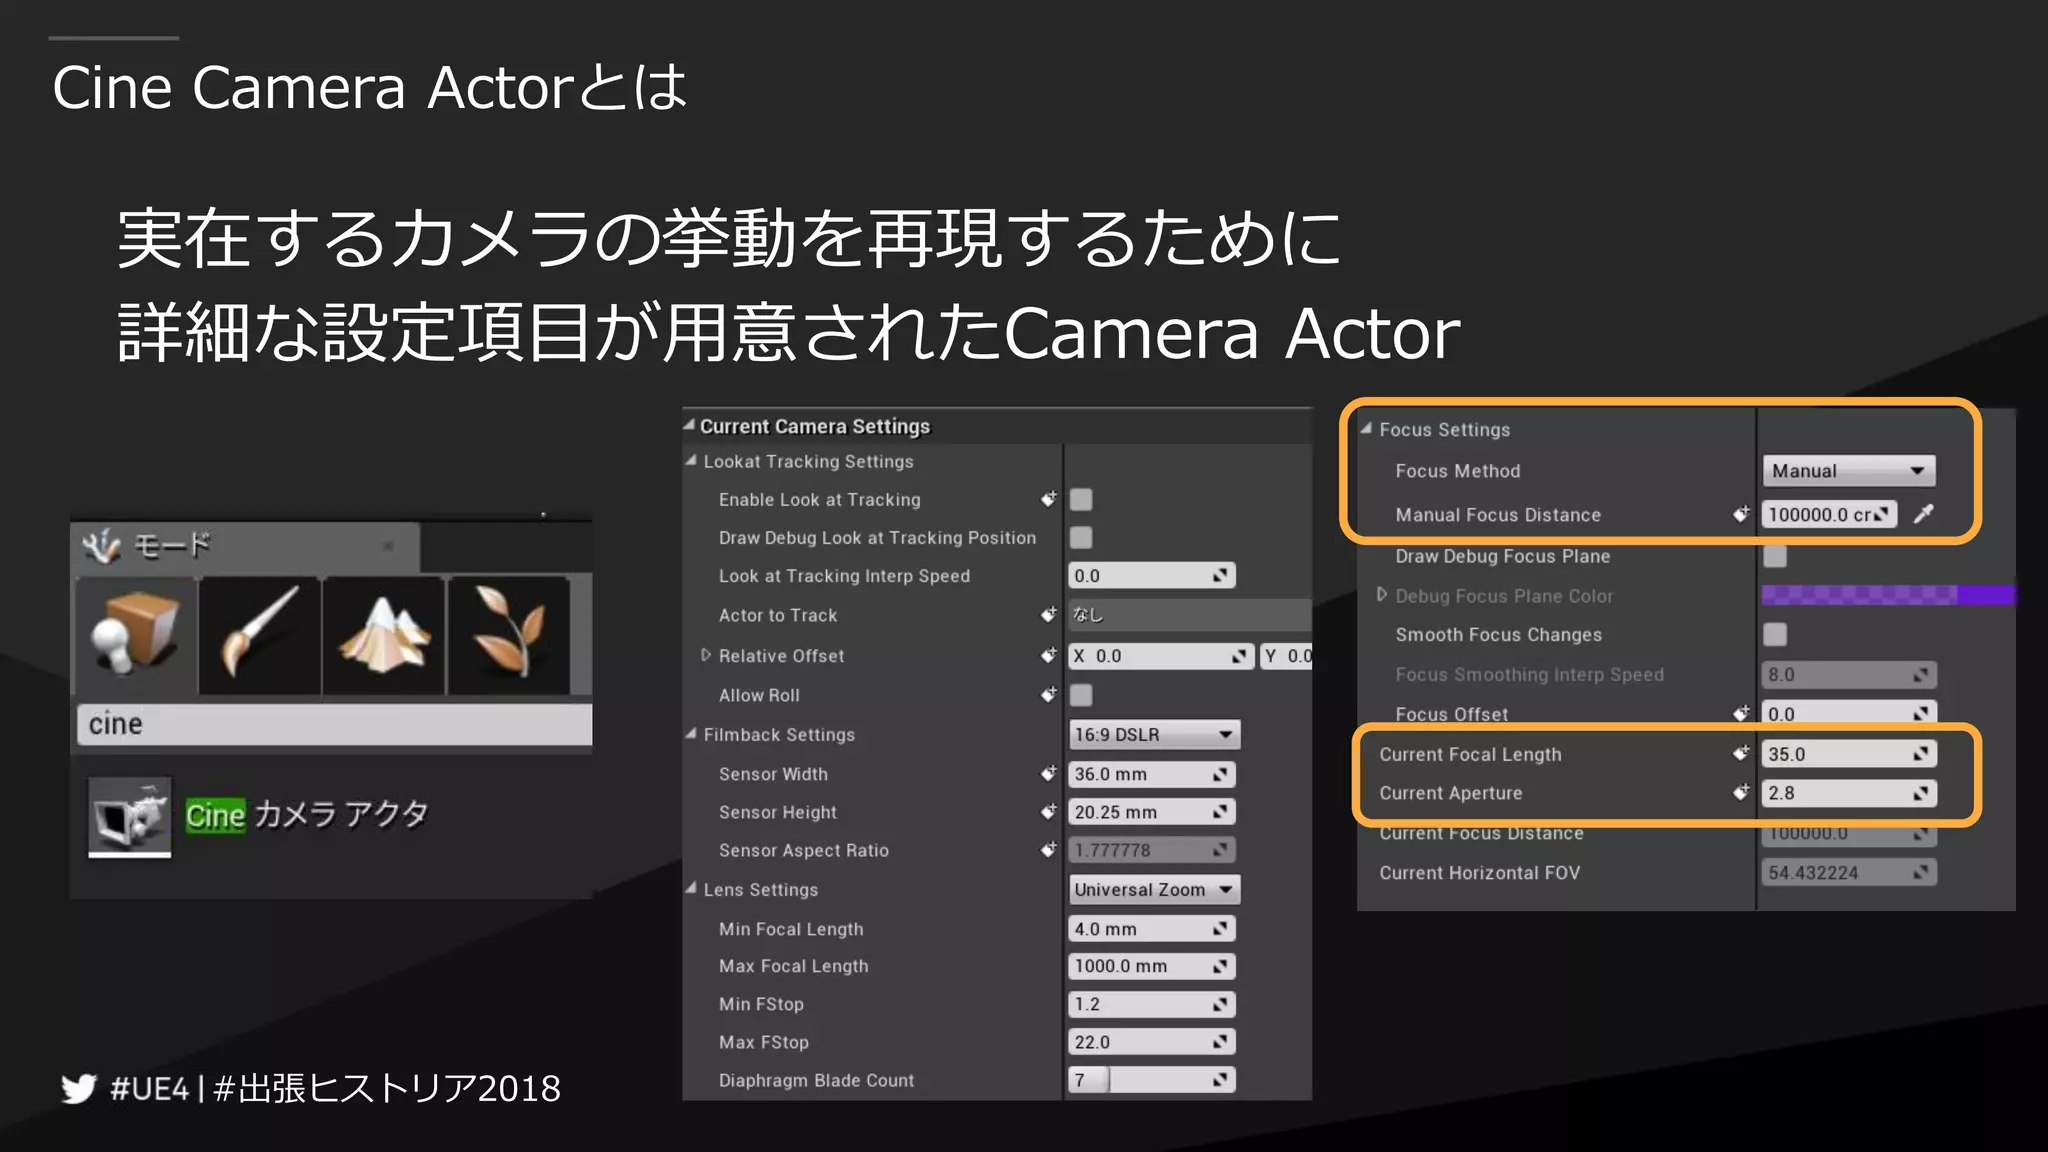Click the Manual Focus Distance value field
Screen dimensions: 2048x1152
(1829, 514)
